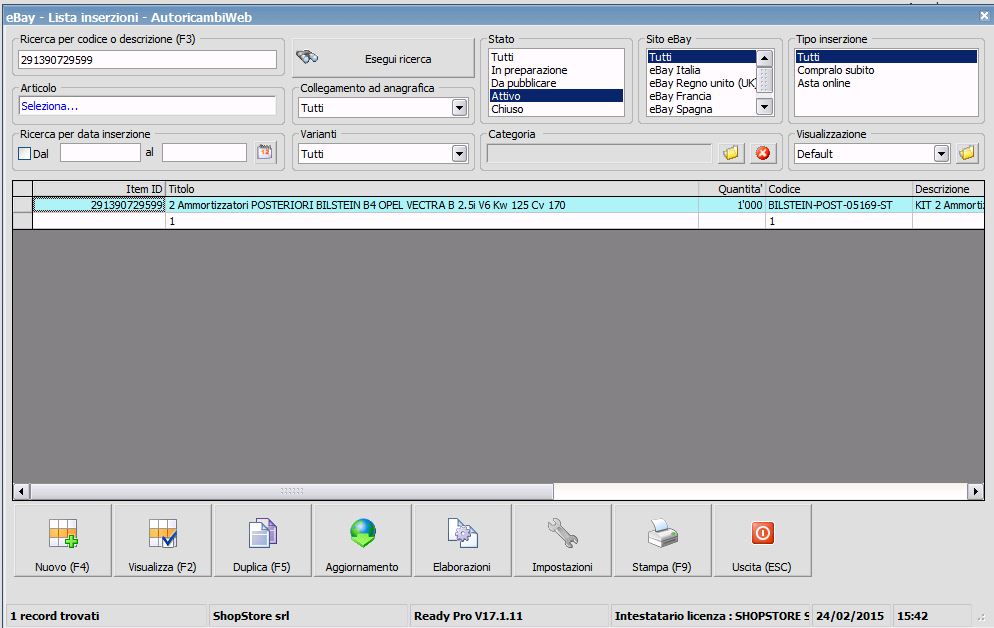Click the Articolo Seleziona... field
The image size is (994, 628).
point(148,106)
